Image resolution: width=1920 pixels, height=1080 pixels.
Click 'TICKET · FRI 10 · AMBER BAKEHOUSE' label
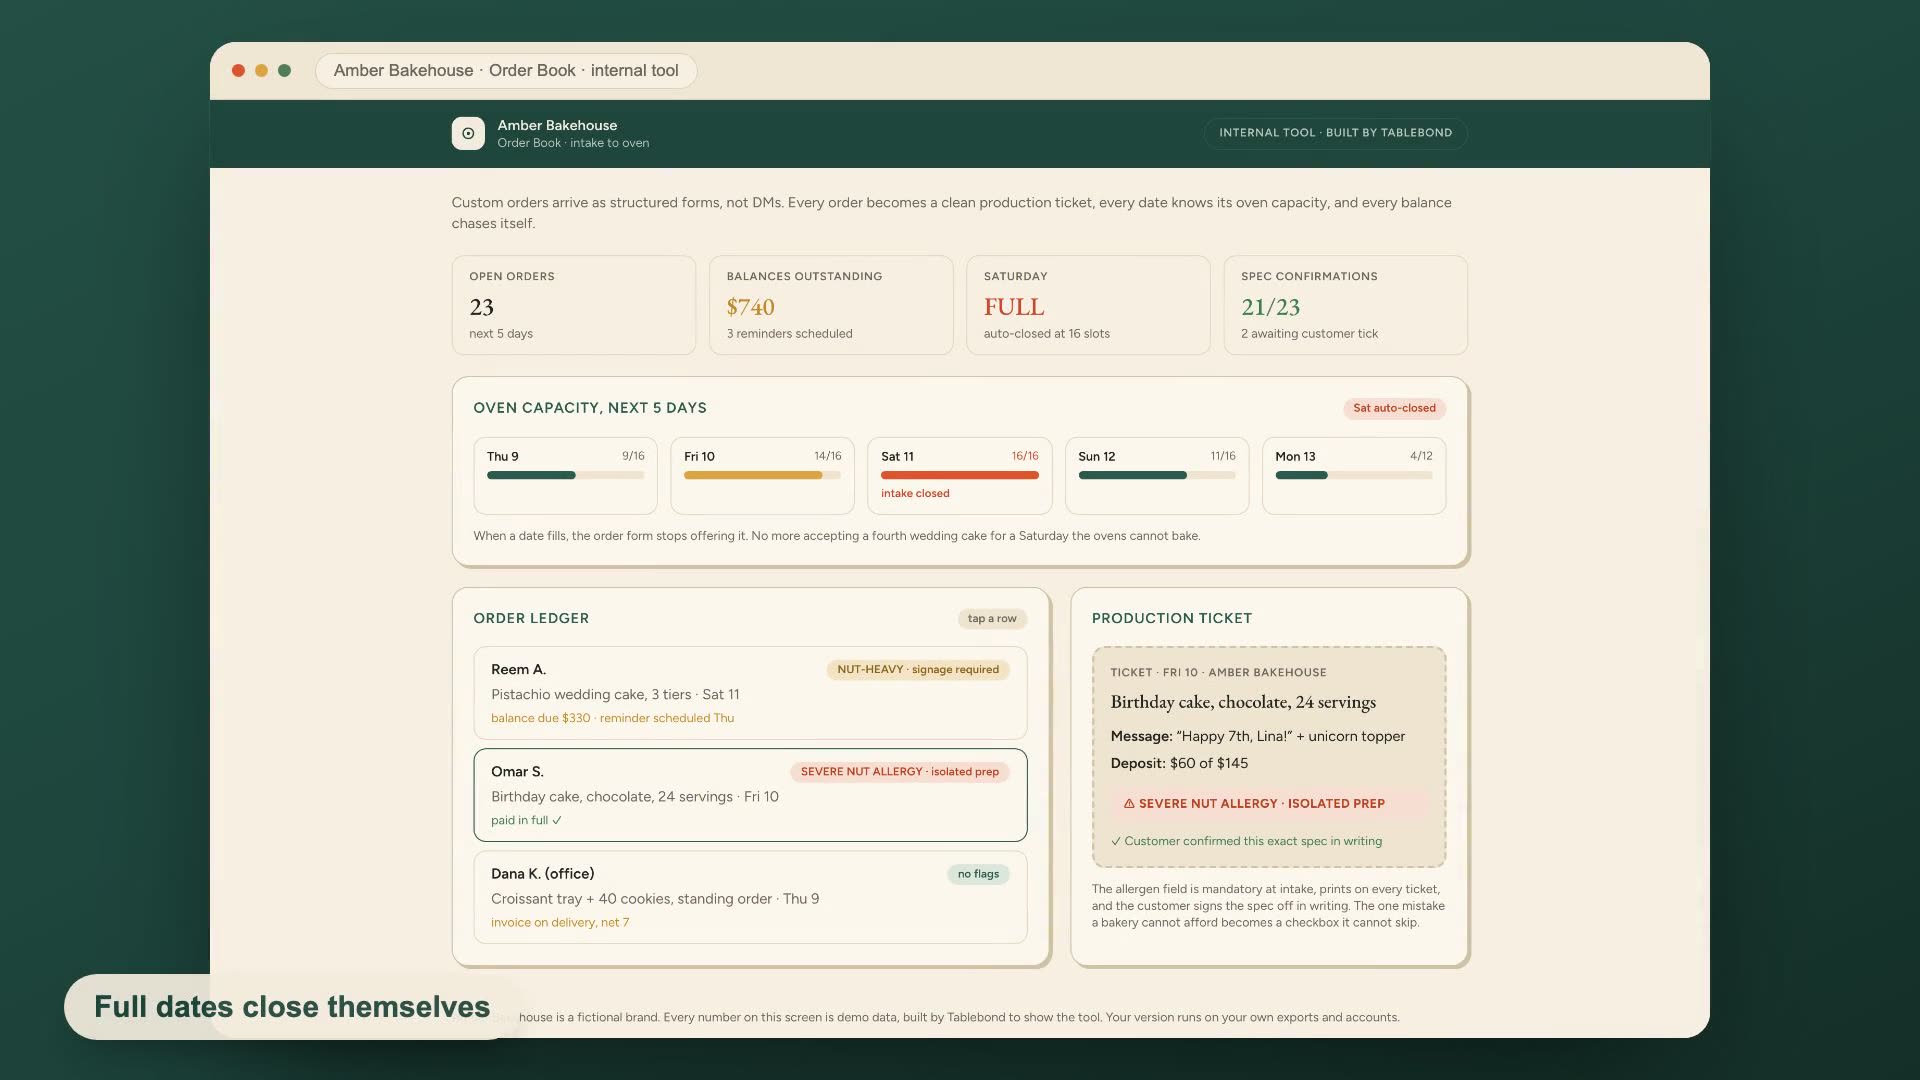tap(1218, 672)
